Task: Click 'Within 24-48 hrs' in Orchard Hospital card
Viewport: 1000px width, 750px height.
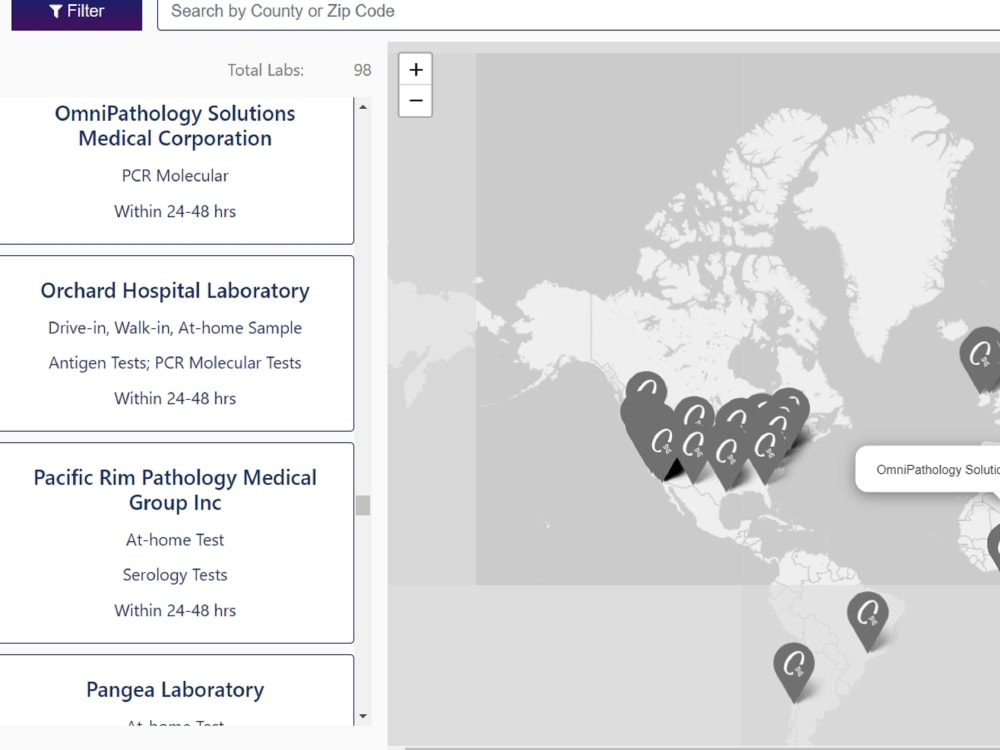Action: click(175, 399)
